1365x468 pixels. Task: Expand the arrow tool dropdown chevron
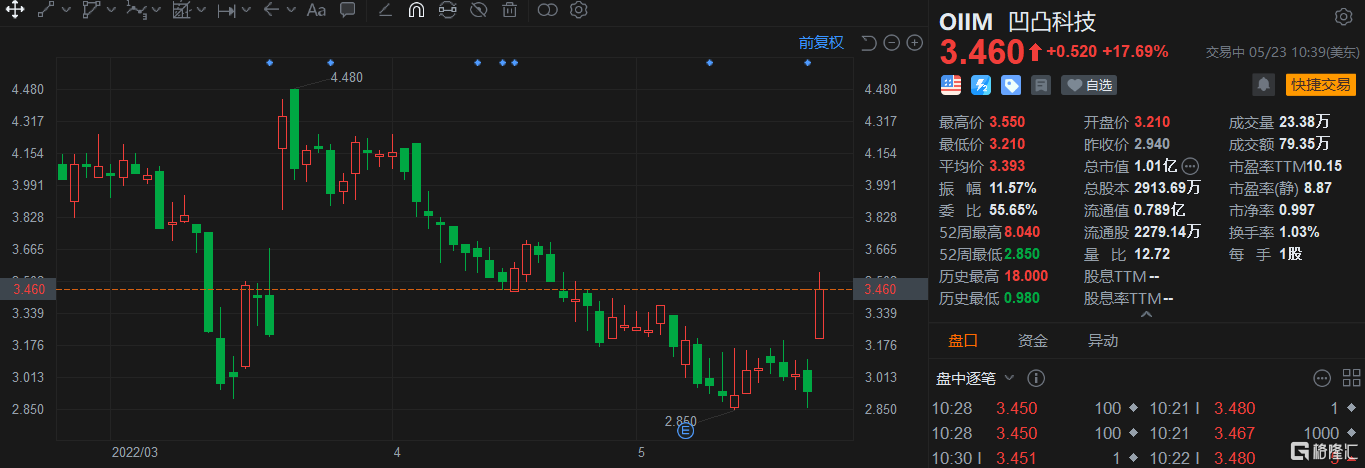click(292, 11)
